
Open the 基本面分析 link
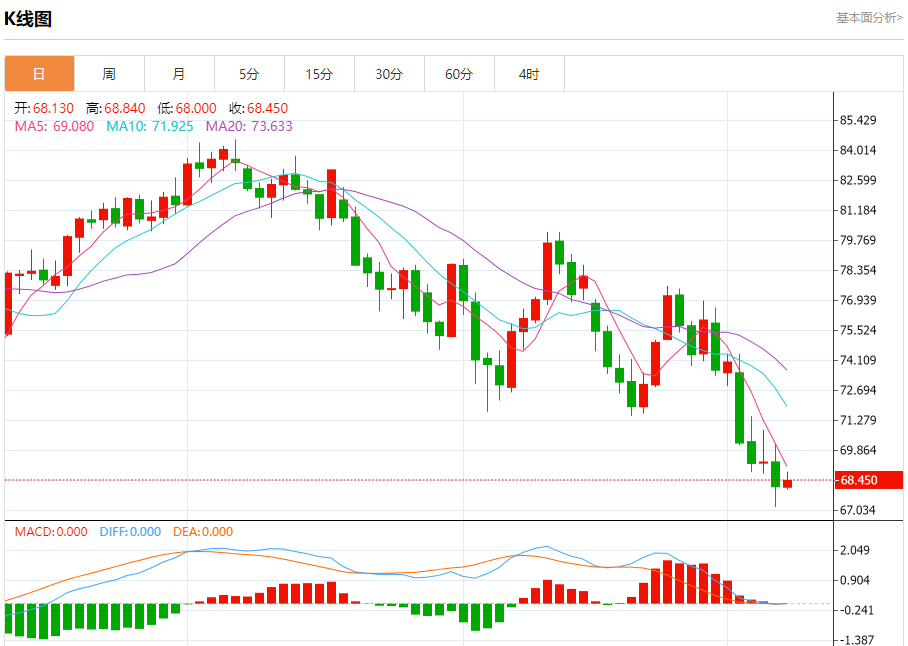[x=869, y=18]
